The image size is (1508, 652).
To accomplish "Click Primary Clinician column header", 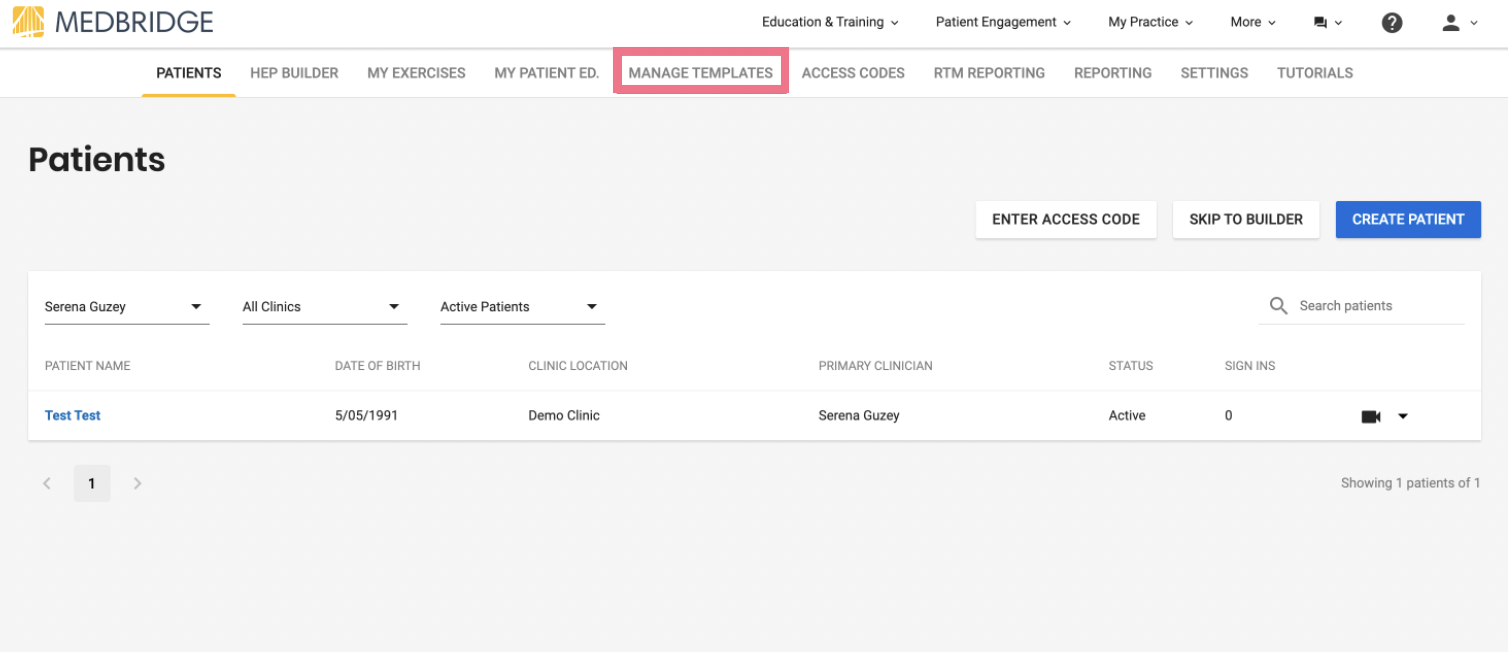I will (875, 366).
